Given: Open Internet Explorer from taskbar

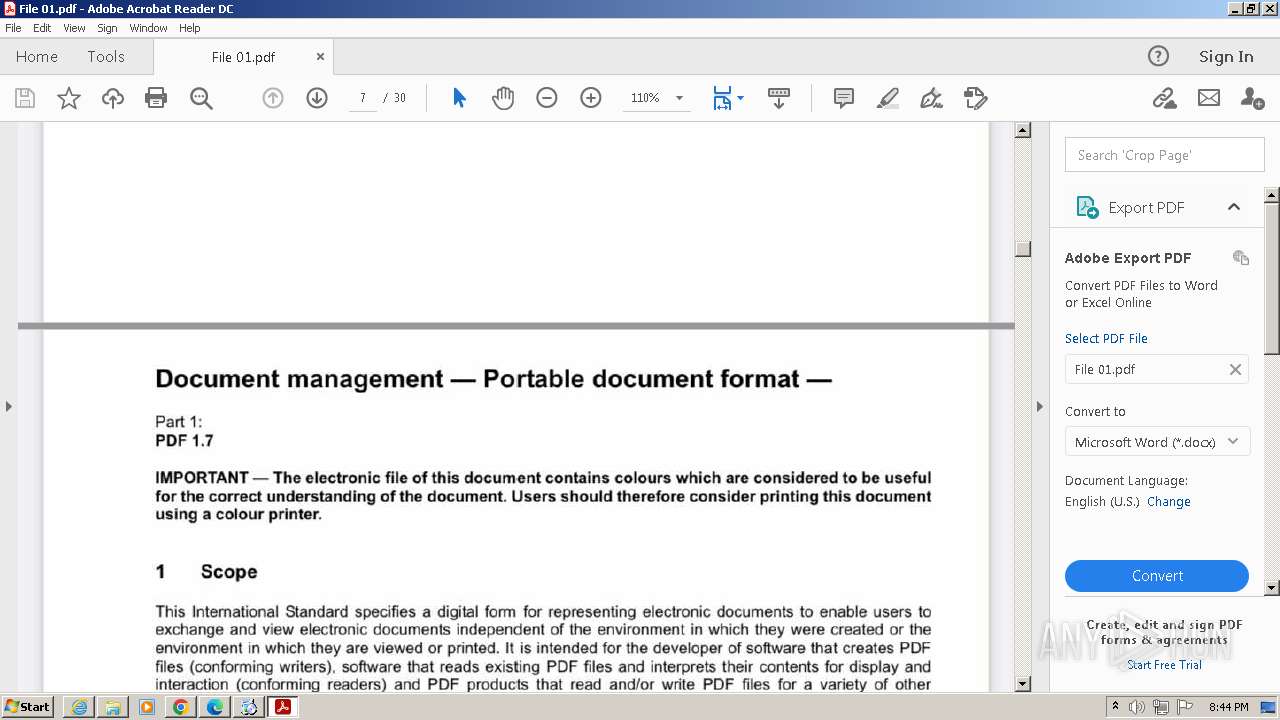Looking at the screenshot, I should [x=79, y=707].
